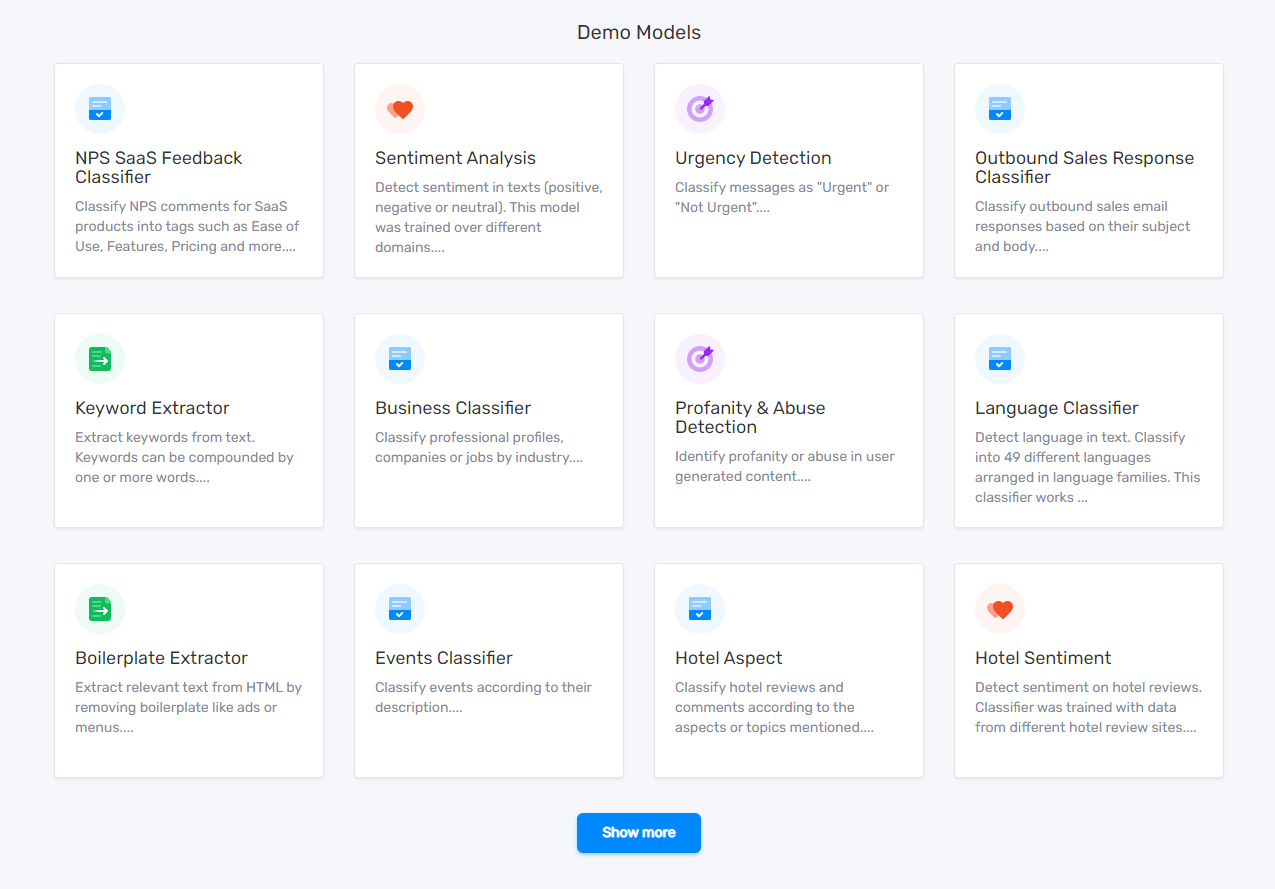Click the Keyword Extractor green icon
This screenshot has width=1275, height=889.
coord(100,359)
